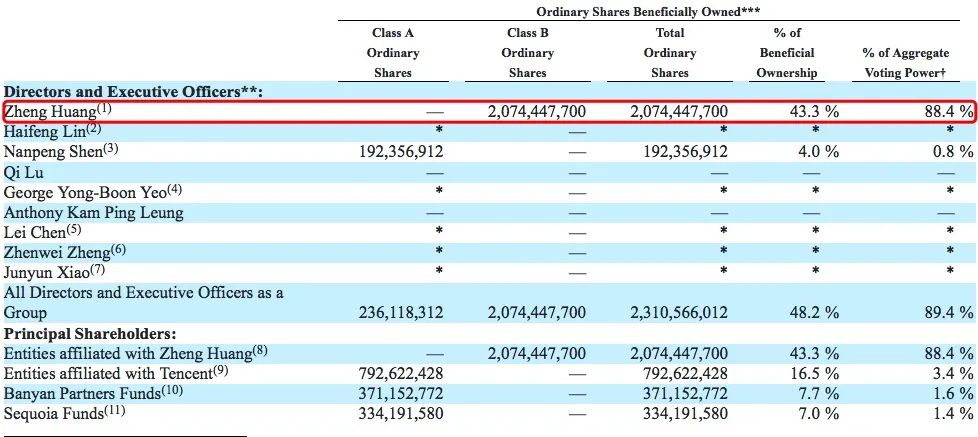The width and height of the screenshot is (978, 437).
Task: Click Haifeng Lin's name in the table
Action: click(x=47, y=131)
